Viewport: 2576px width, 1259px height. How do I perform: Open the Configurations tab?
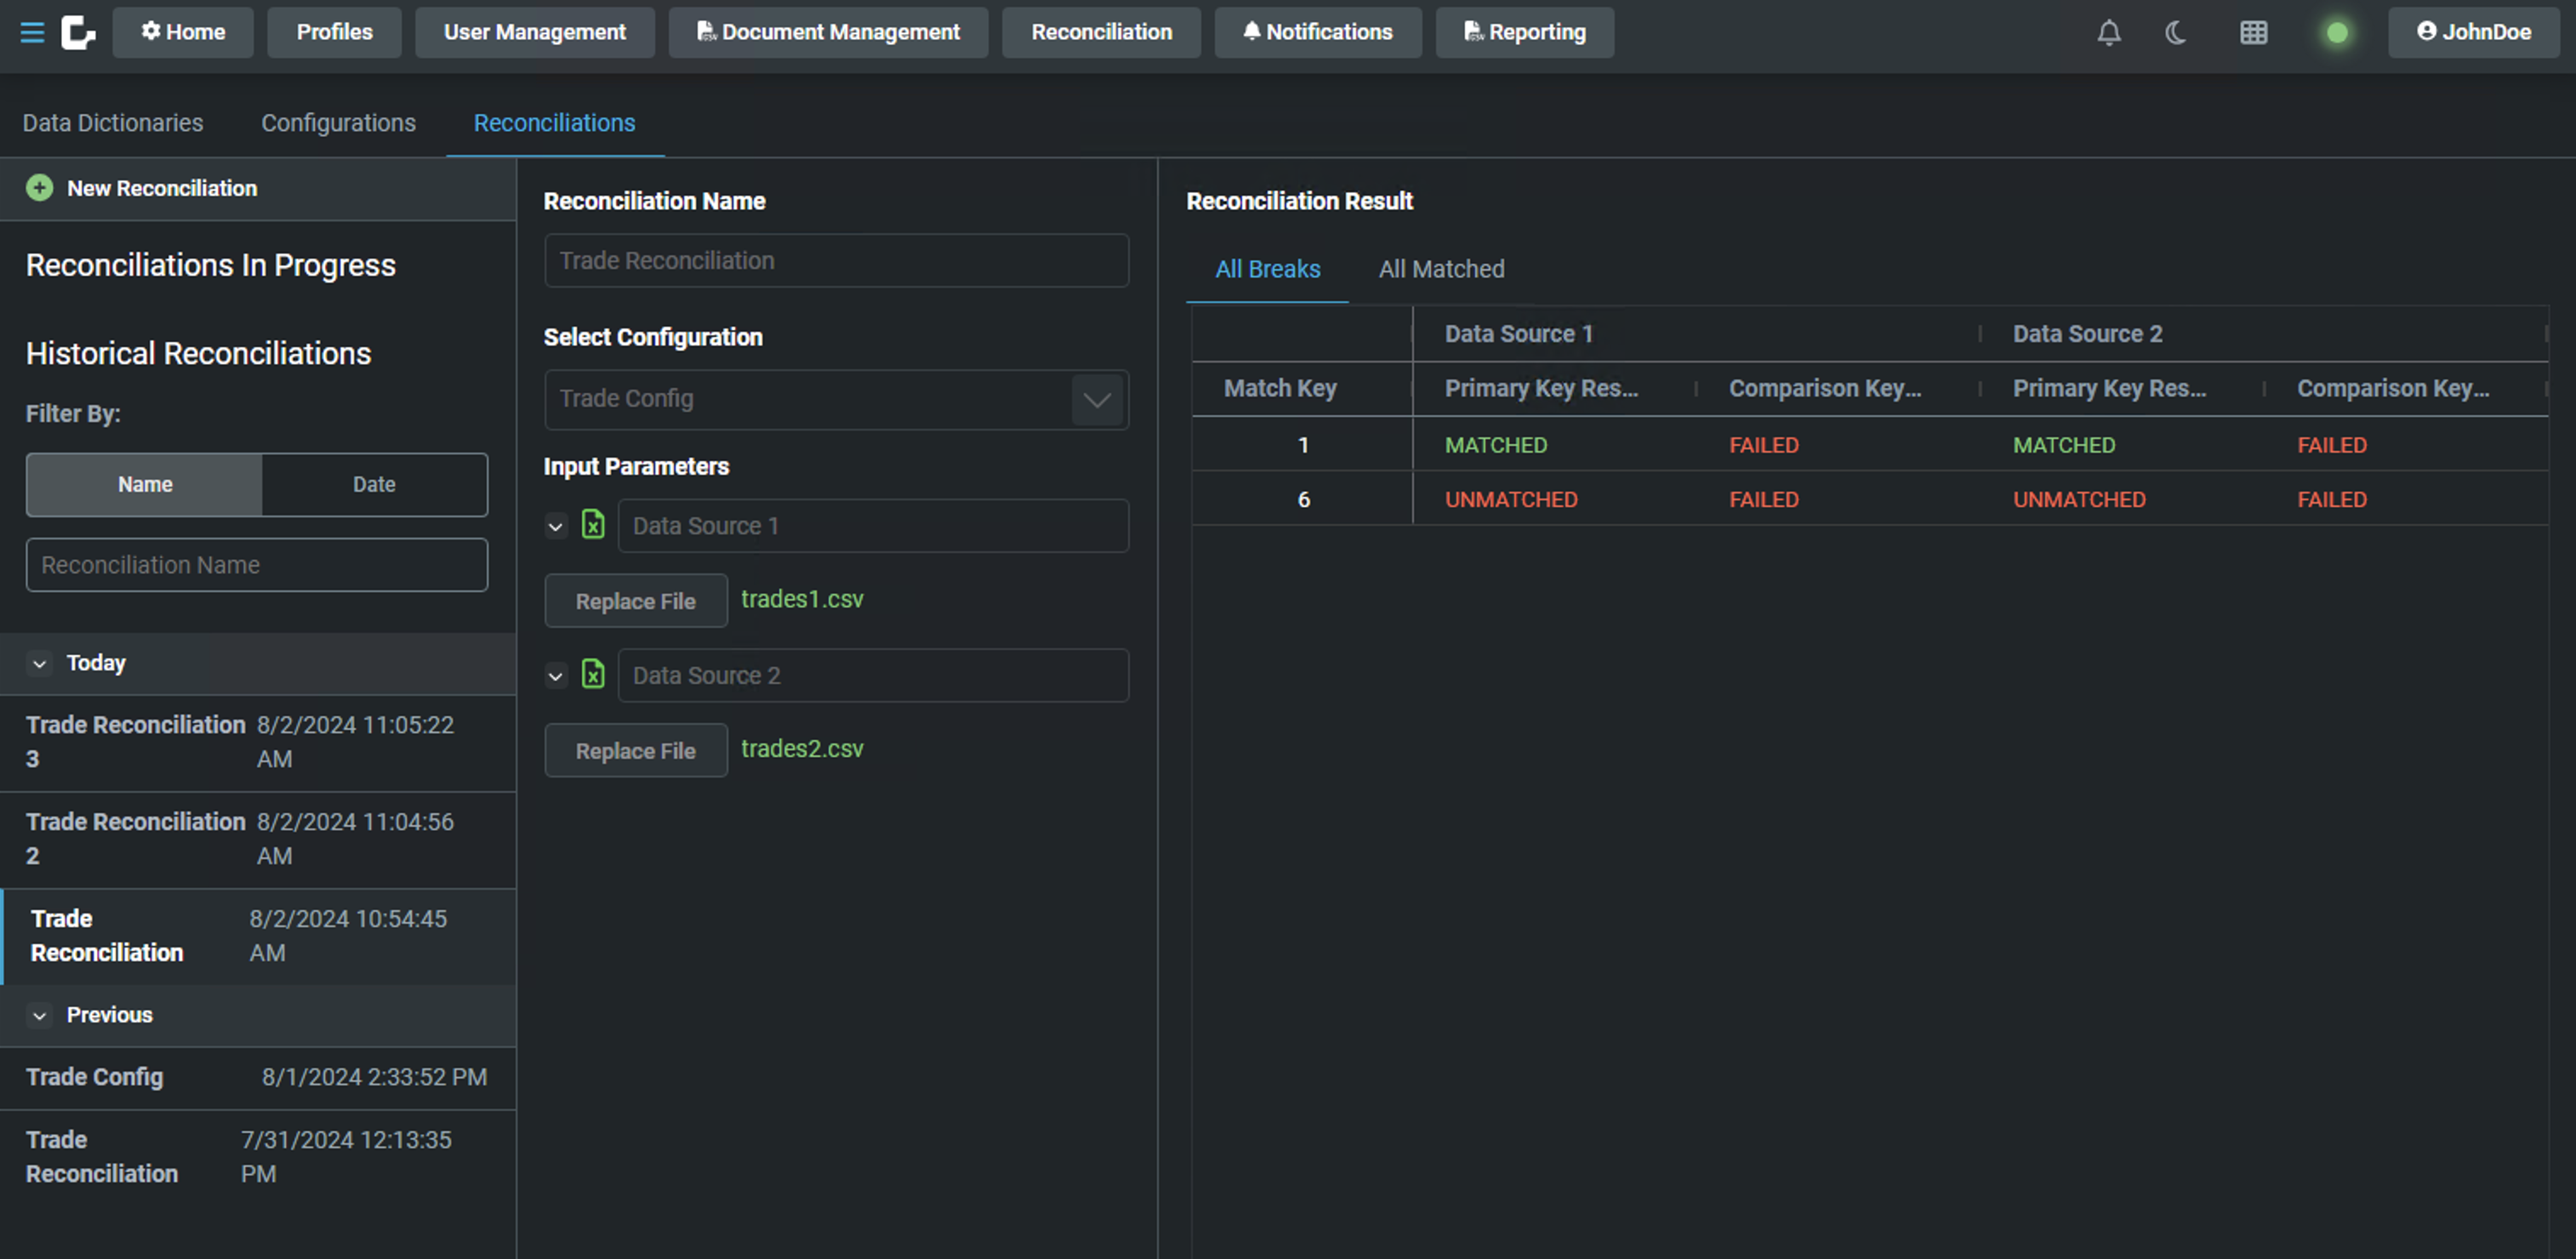(338, 123)
